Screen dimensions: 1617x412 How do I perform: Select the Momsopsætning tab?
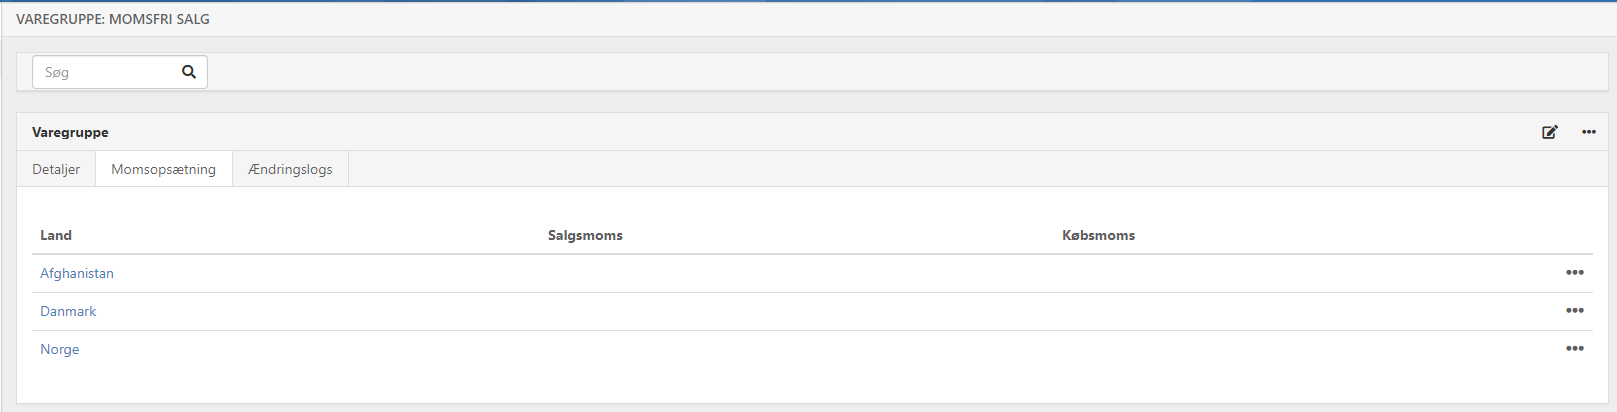click(163, 169)
